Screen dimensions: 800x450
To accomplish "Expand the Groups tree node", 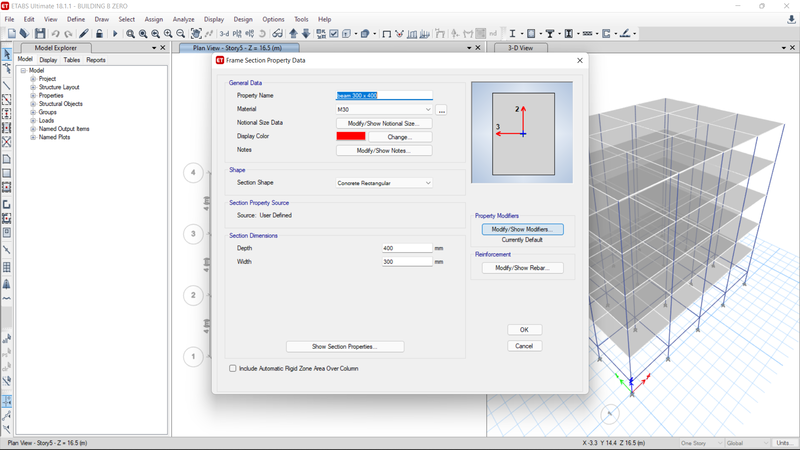I will (x=33, y=112).
